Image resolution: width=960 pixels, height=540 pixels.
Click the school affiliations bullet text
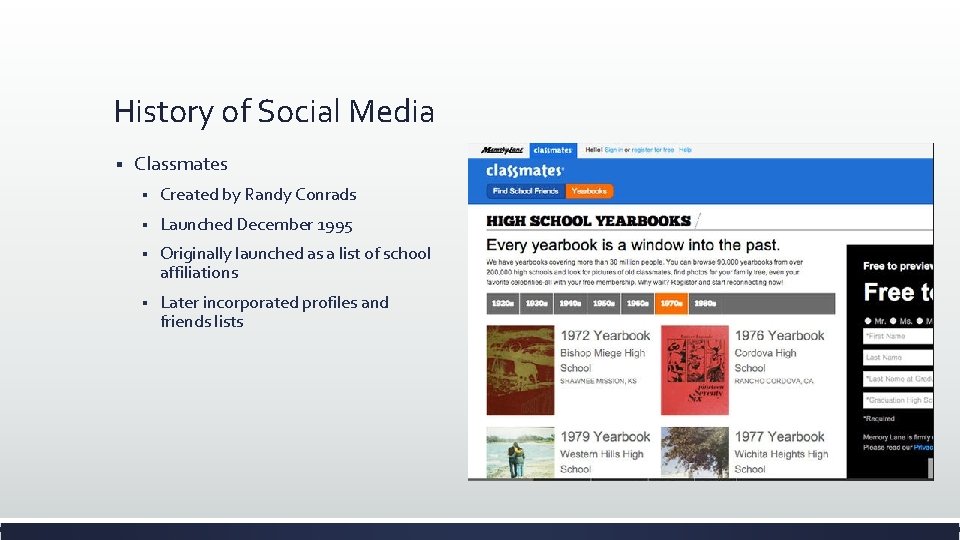click(295, 263)
